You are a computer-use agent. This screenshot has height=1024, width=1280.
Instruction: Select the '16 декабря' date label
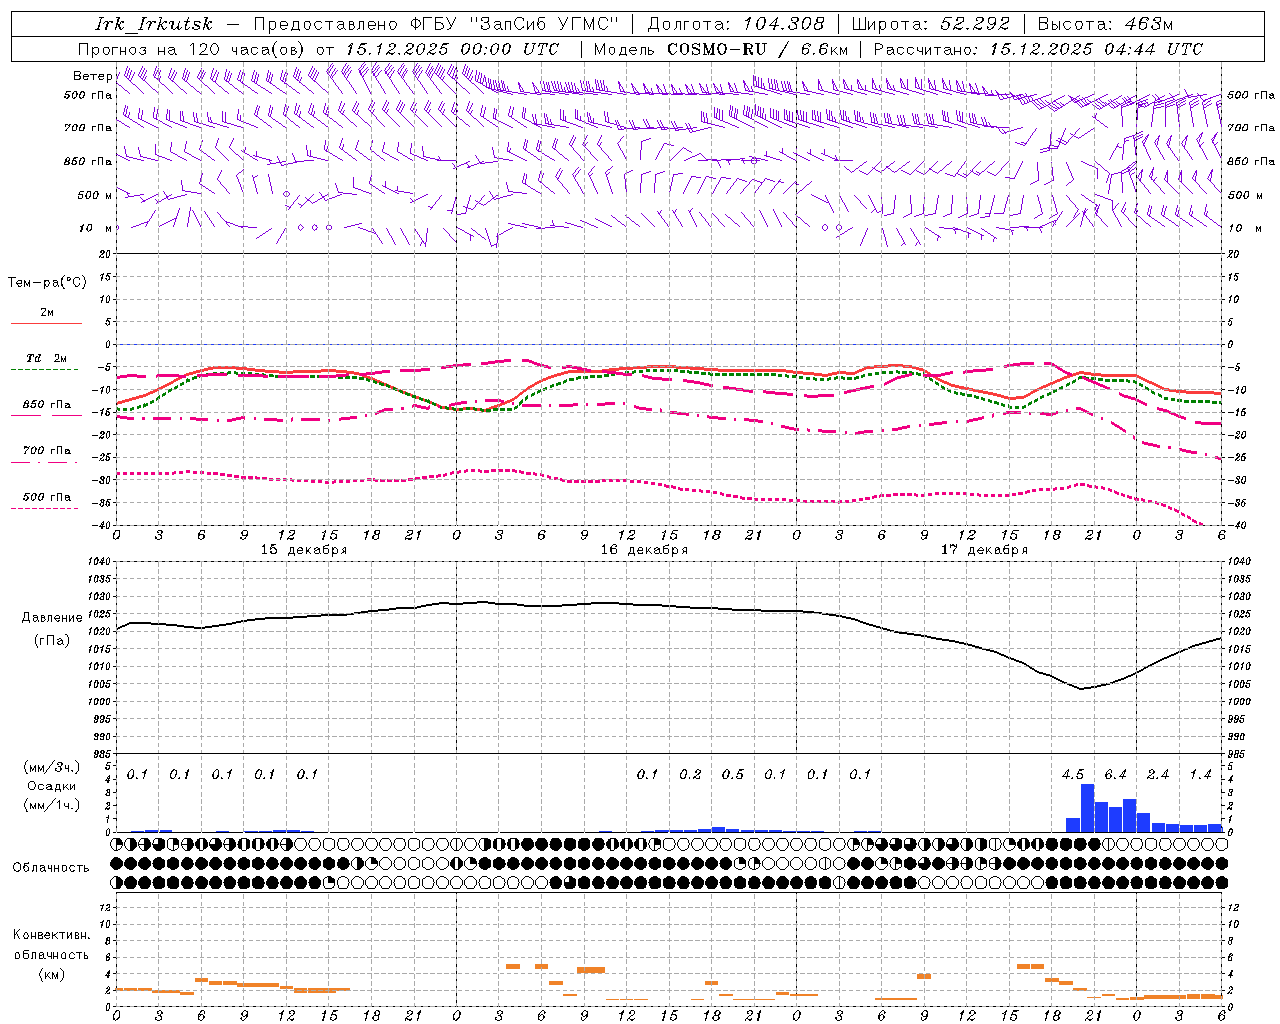[644, 550]
